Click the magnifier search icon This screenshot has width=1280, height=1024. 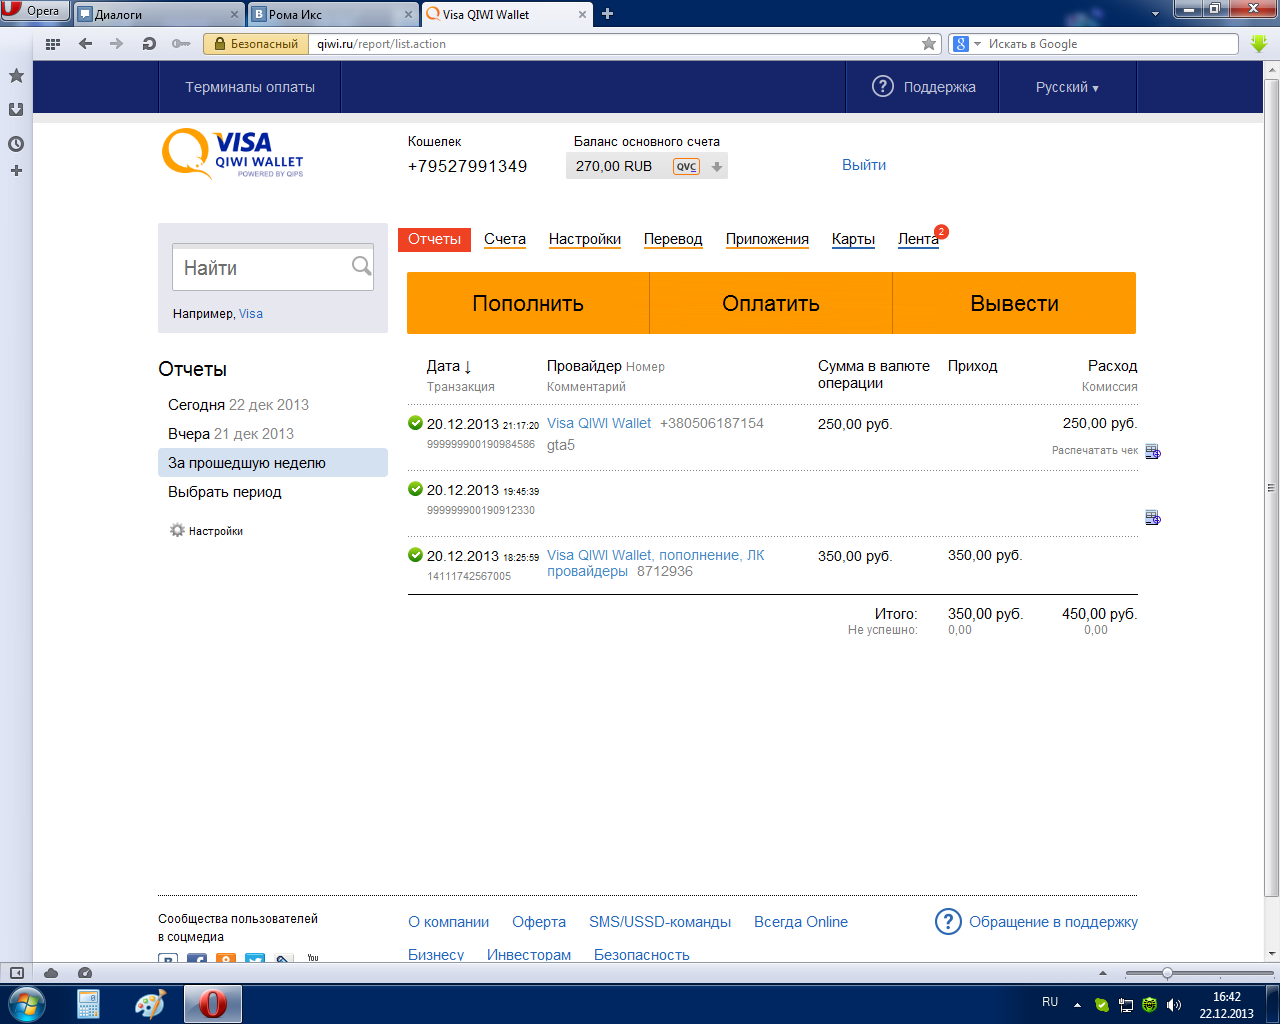pos(361,266)
